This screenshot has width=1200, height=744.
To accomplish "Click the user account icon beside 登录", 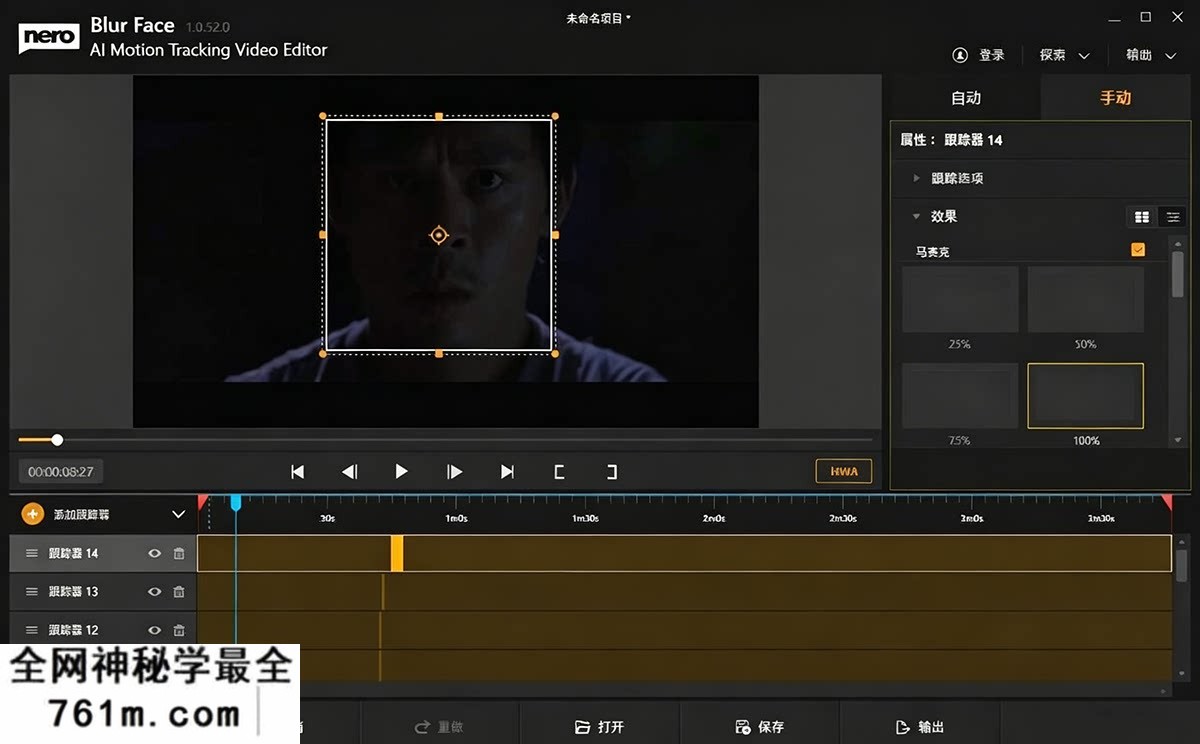I will (961, 55).
